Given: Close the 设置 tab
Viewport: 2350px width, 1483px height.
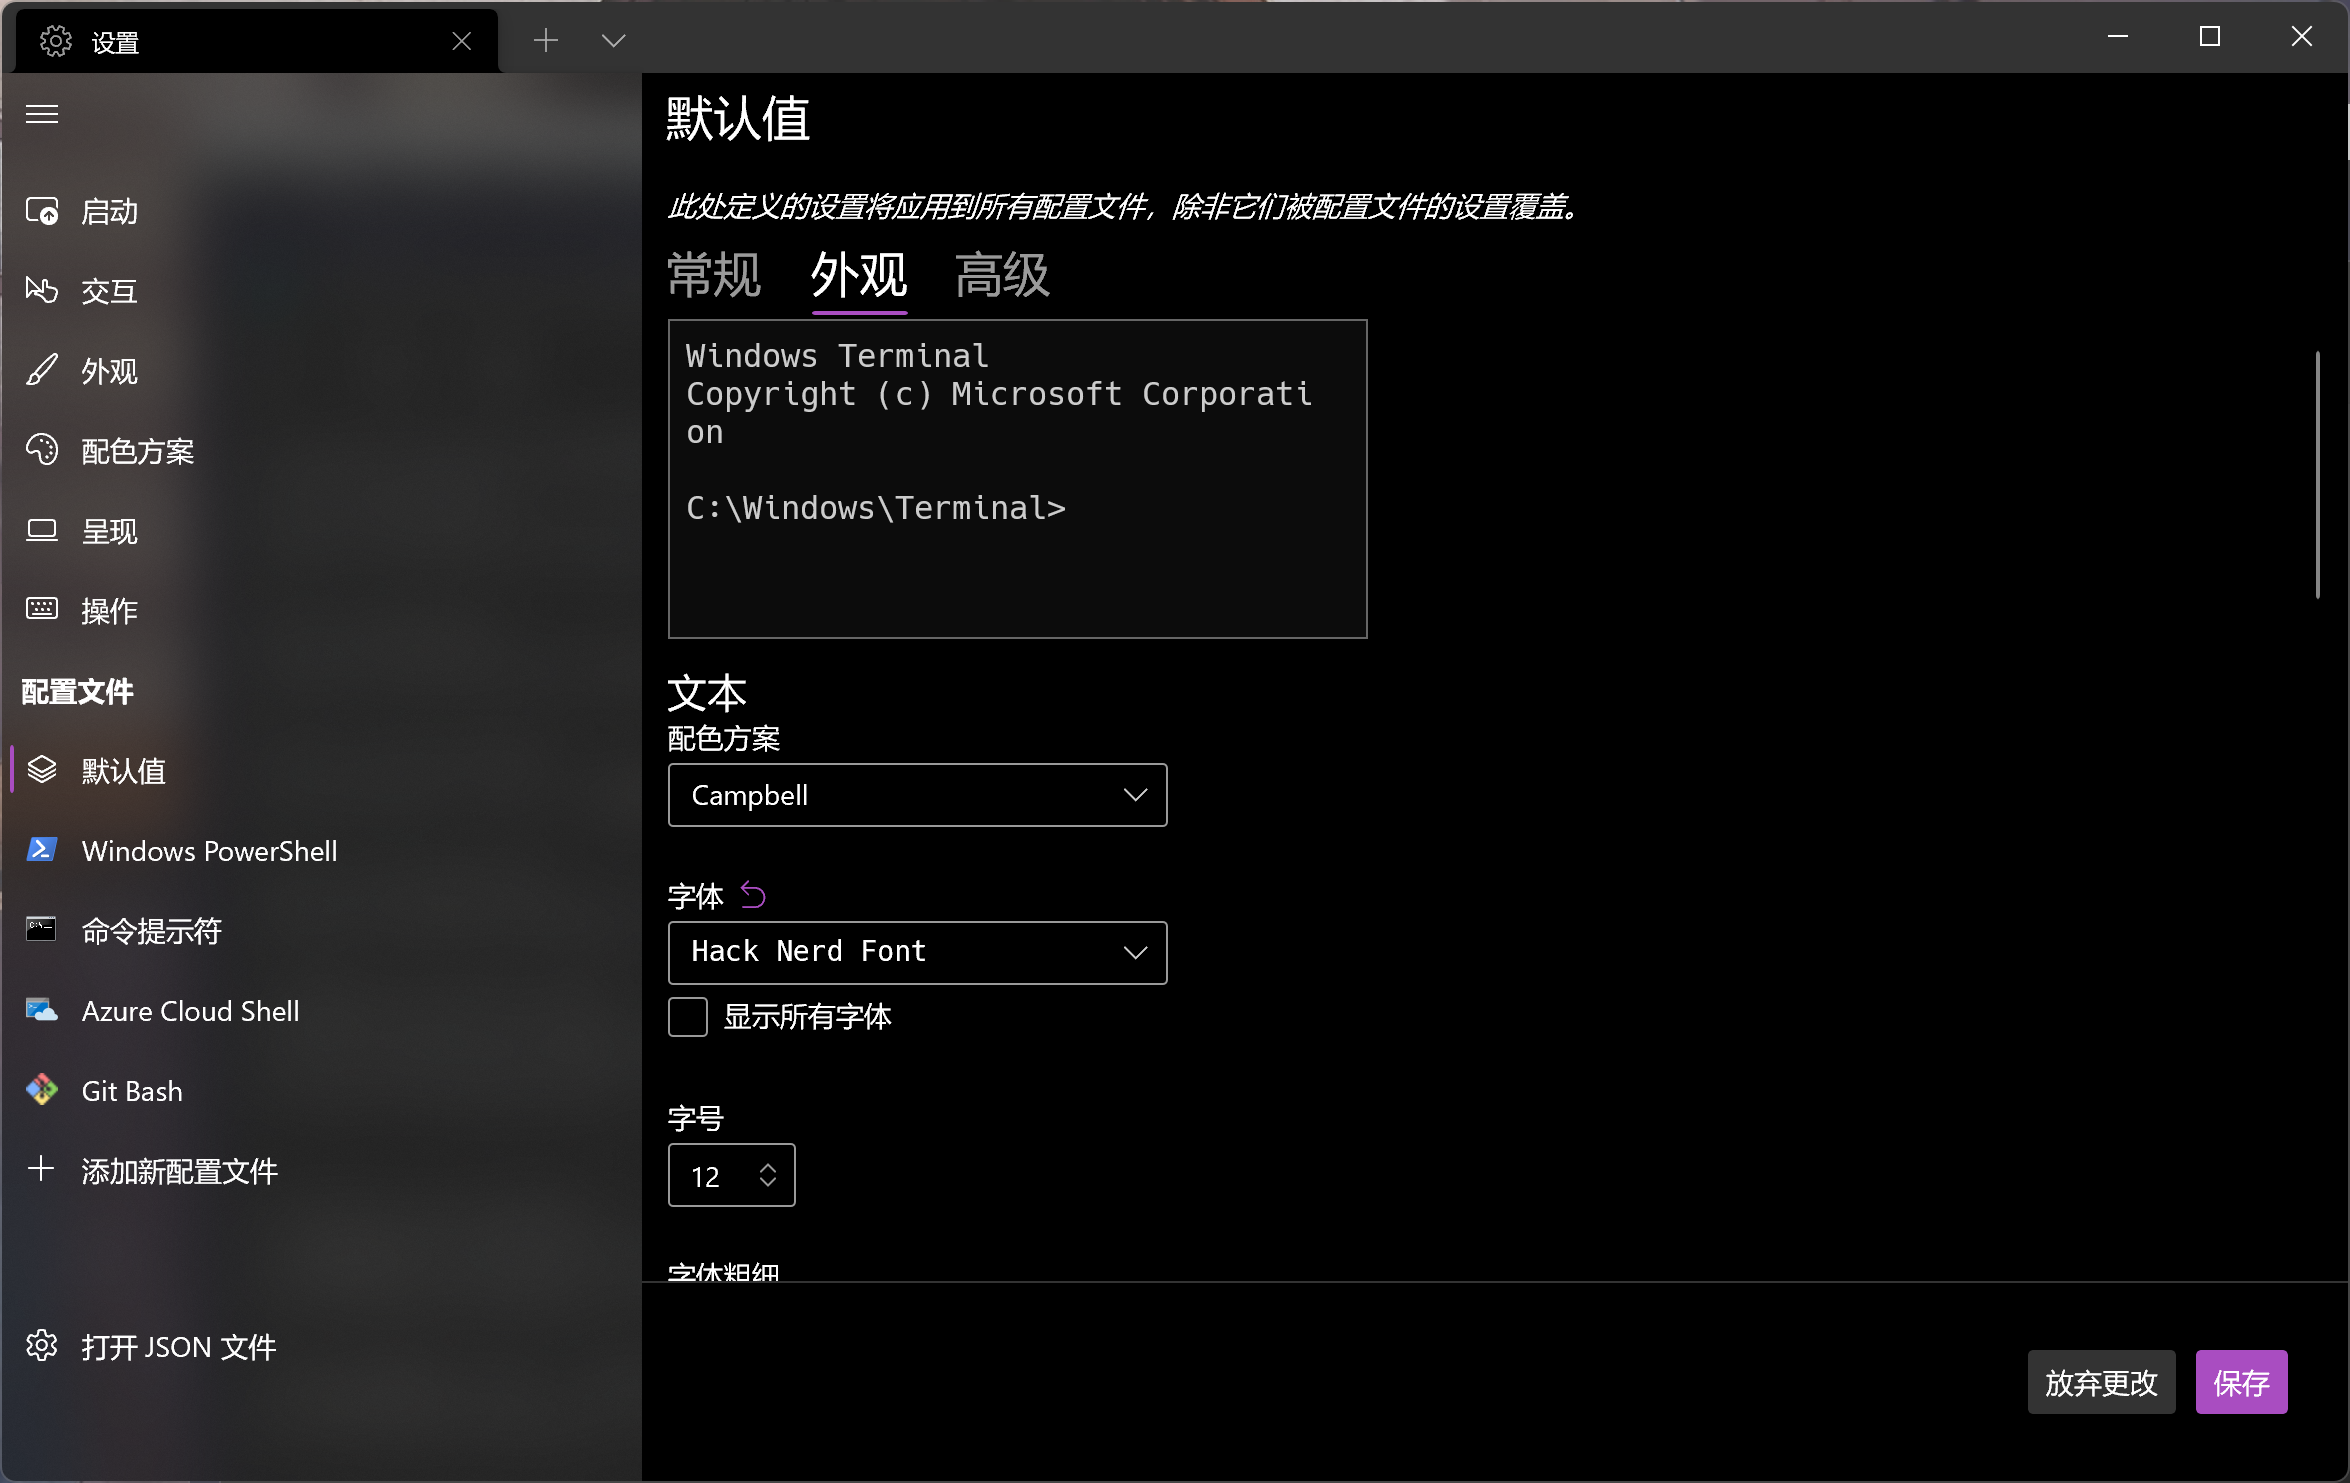Looking at the screenshot, I should 461,41.
